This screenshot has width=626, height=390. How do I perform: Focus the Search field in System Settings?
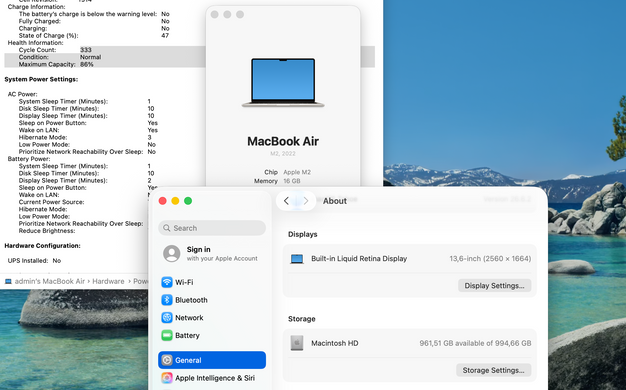(x=212, y=228)
